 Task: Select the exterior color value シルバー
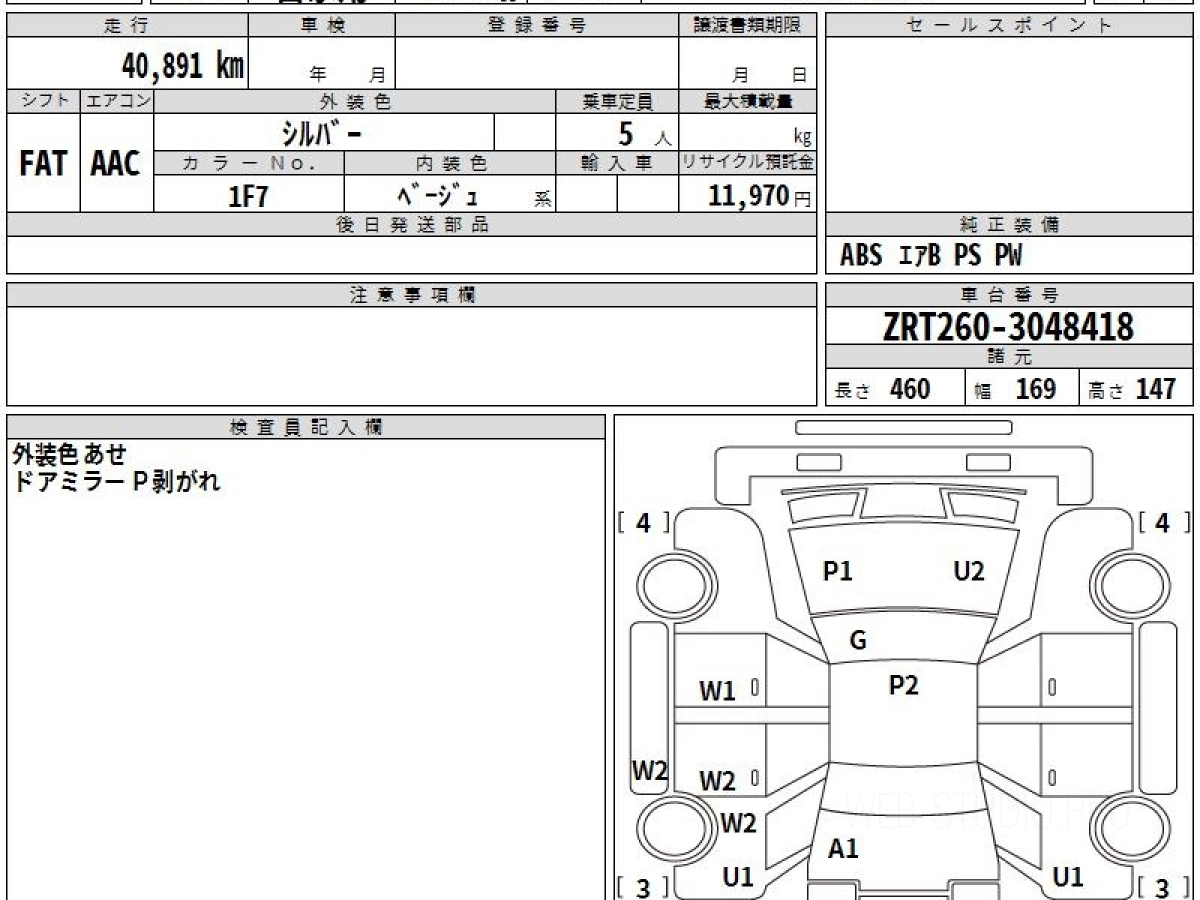[320, 132]
